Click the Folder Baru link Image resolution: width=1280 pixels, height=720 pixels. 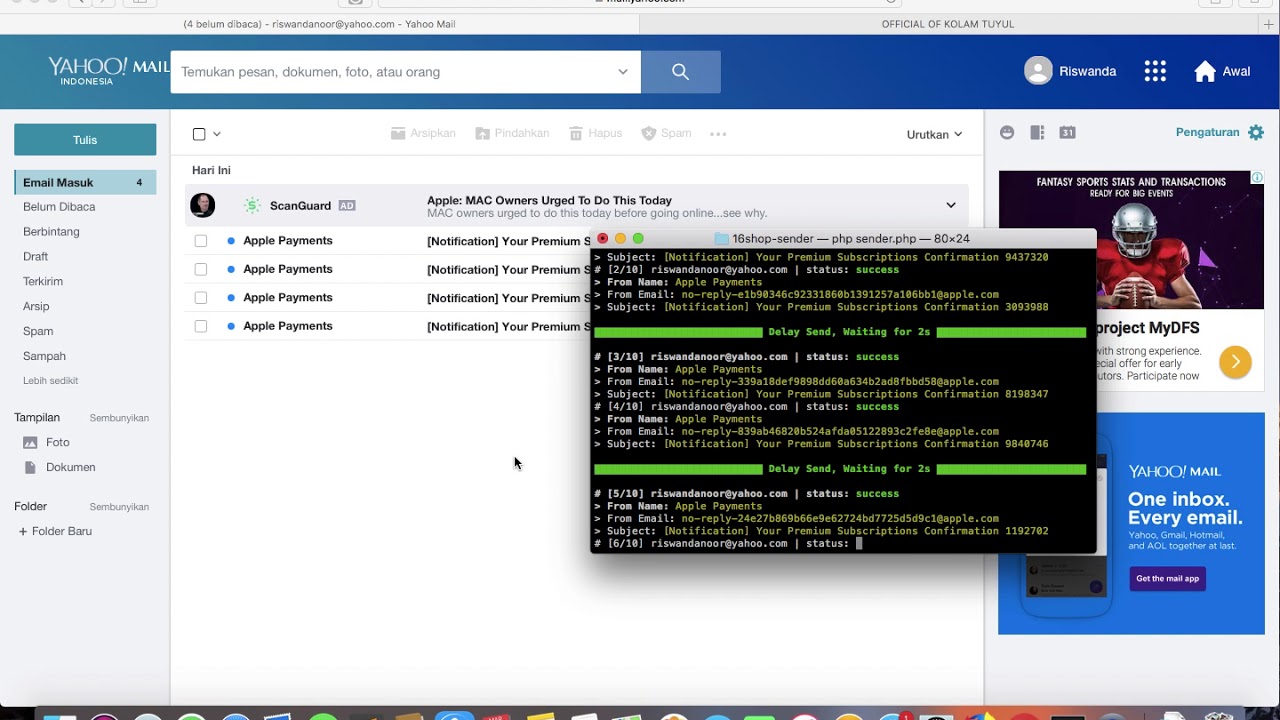(x=55, y=531)
